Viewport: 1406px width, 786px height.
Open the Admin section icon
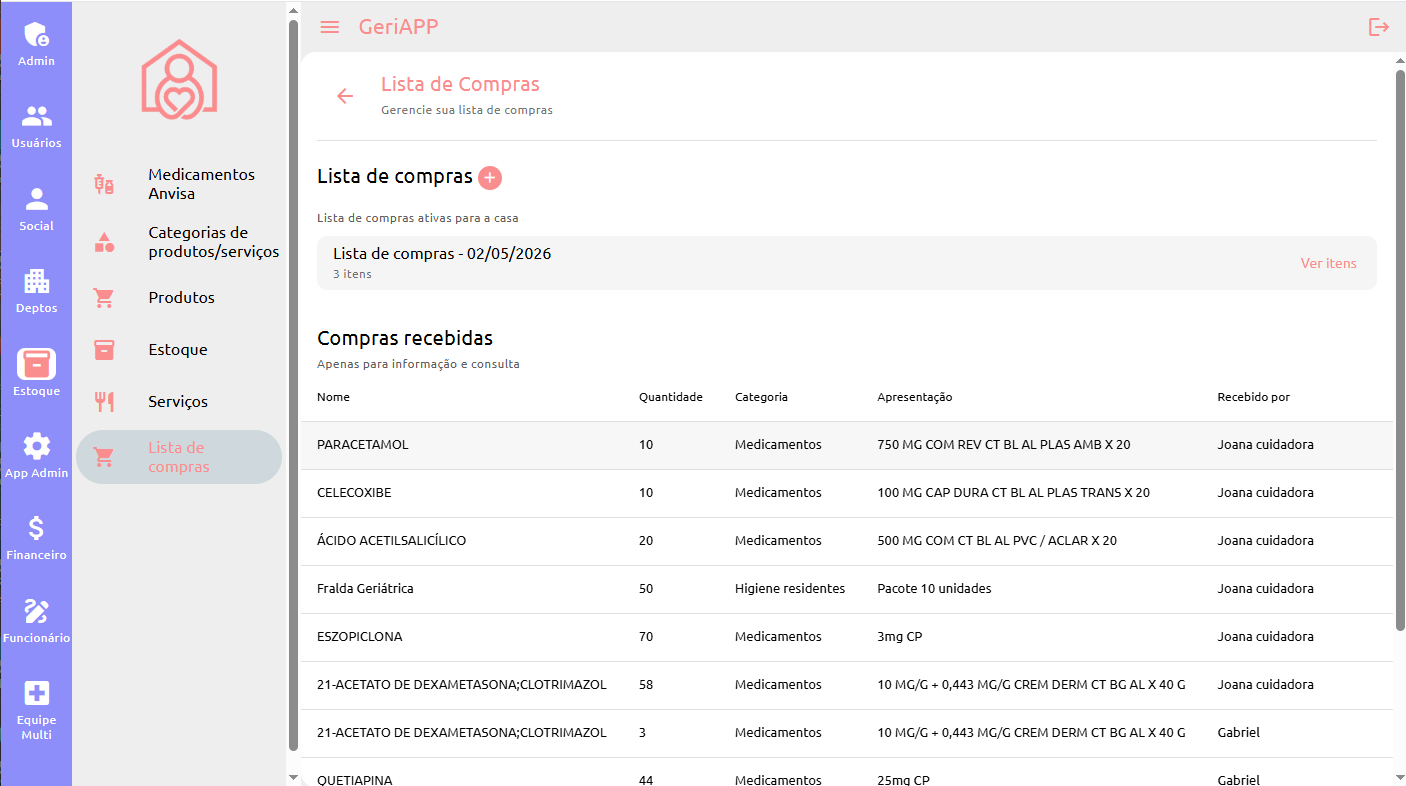click(x=36, y=35)
